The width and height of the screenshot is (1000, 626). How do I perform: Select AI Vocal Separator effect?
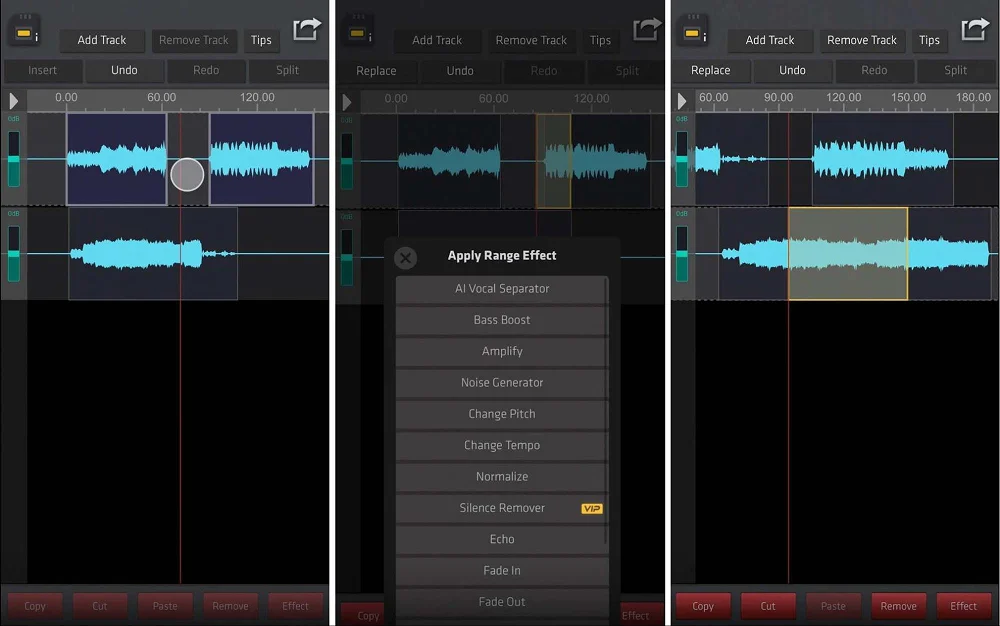tap(502, 289)
